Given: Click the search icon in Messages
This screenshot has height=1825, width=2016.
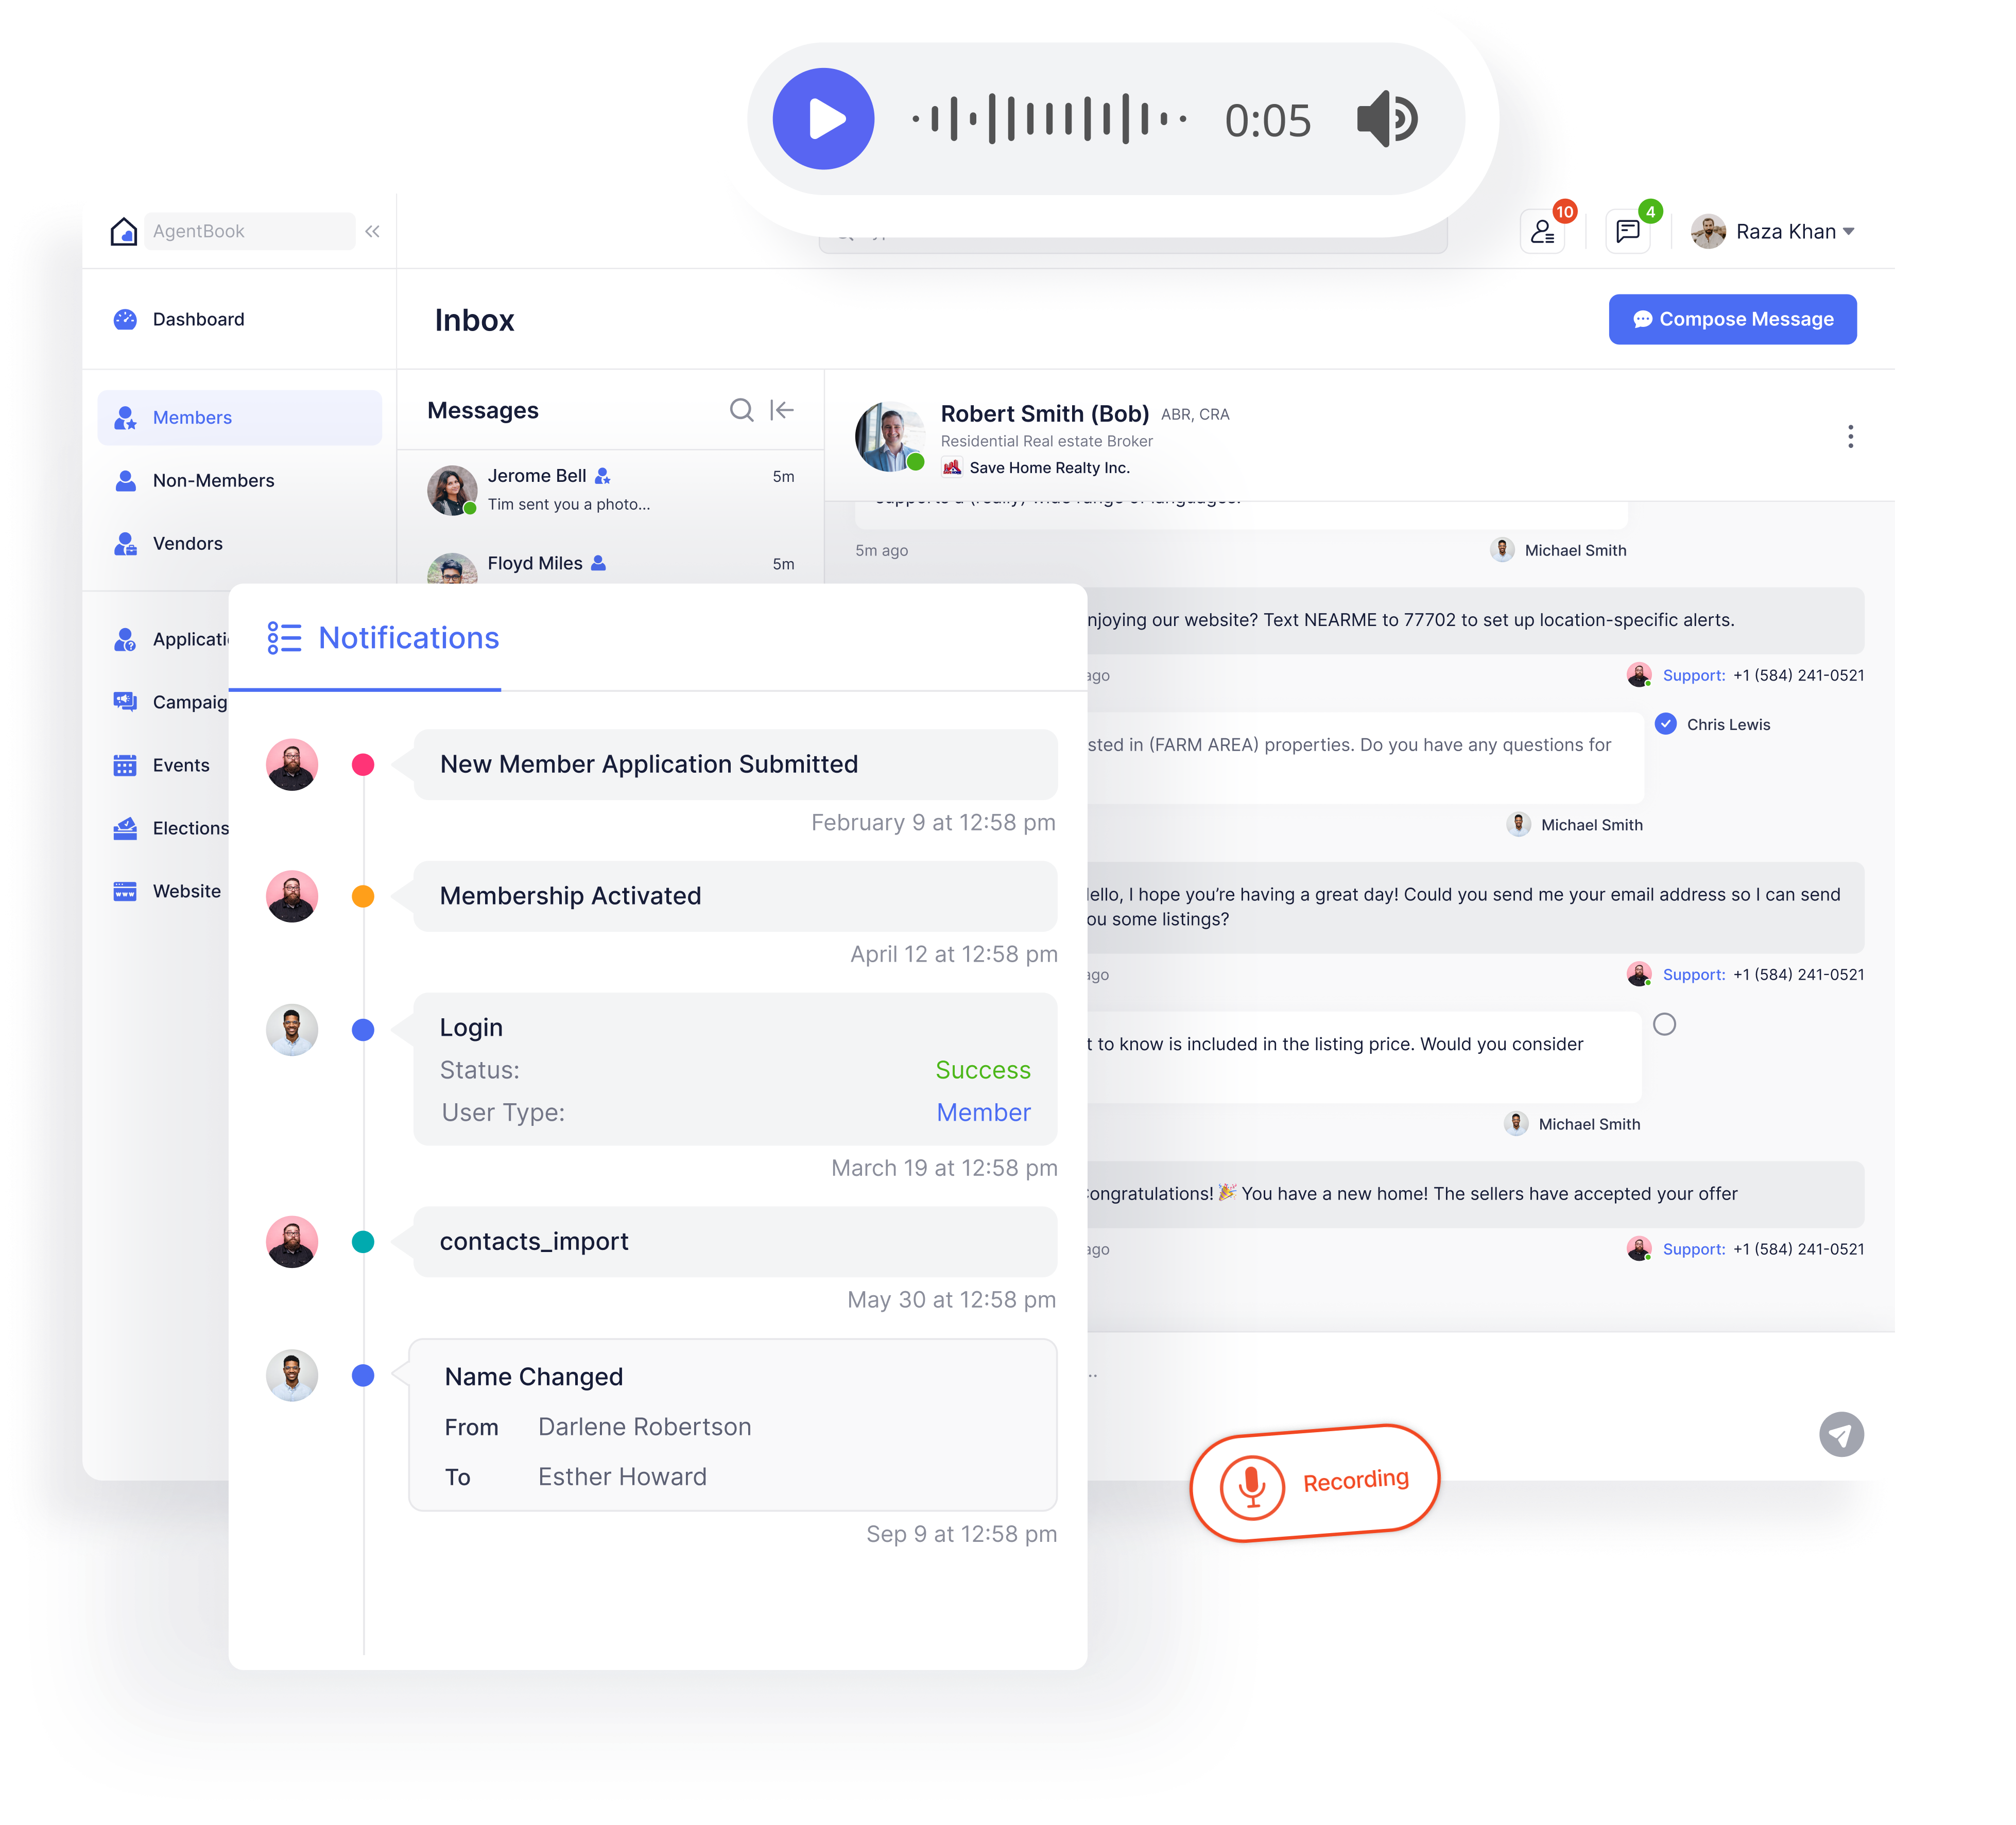Looking at the screenshot, I should click(741, 411).
